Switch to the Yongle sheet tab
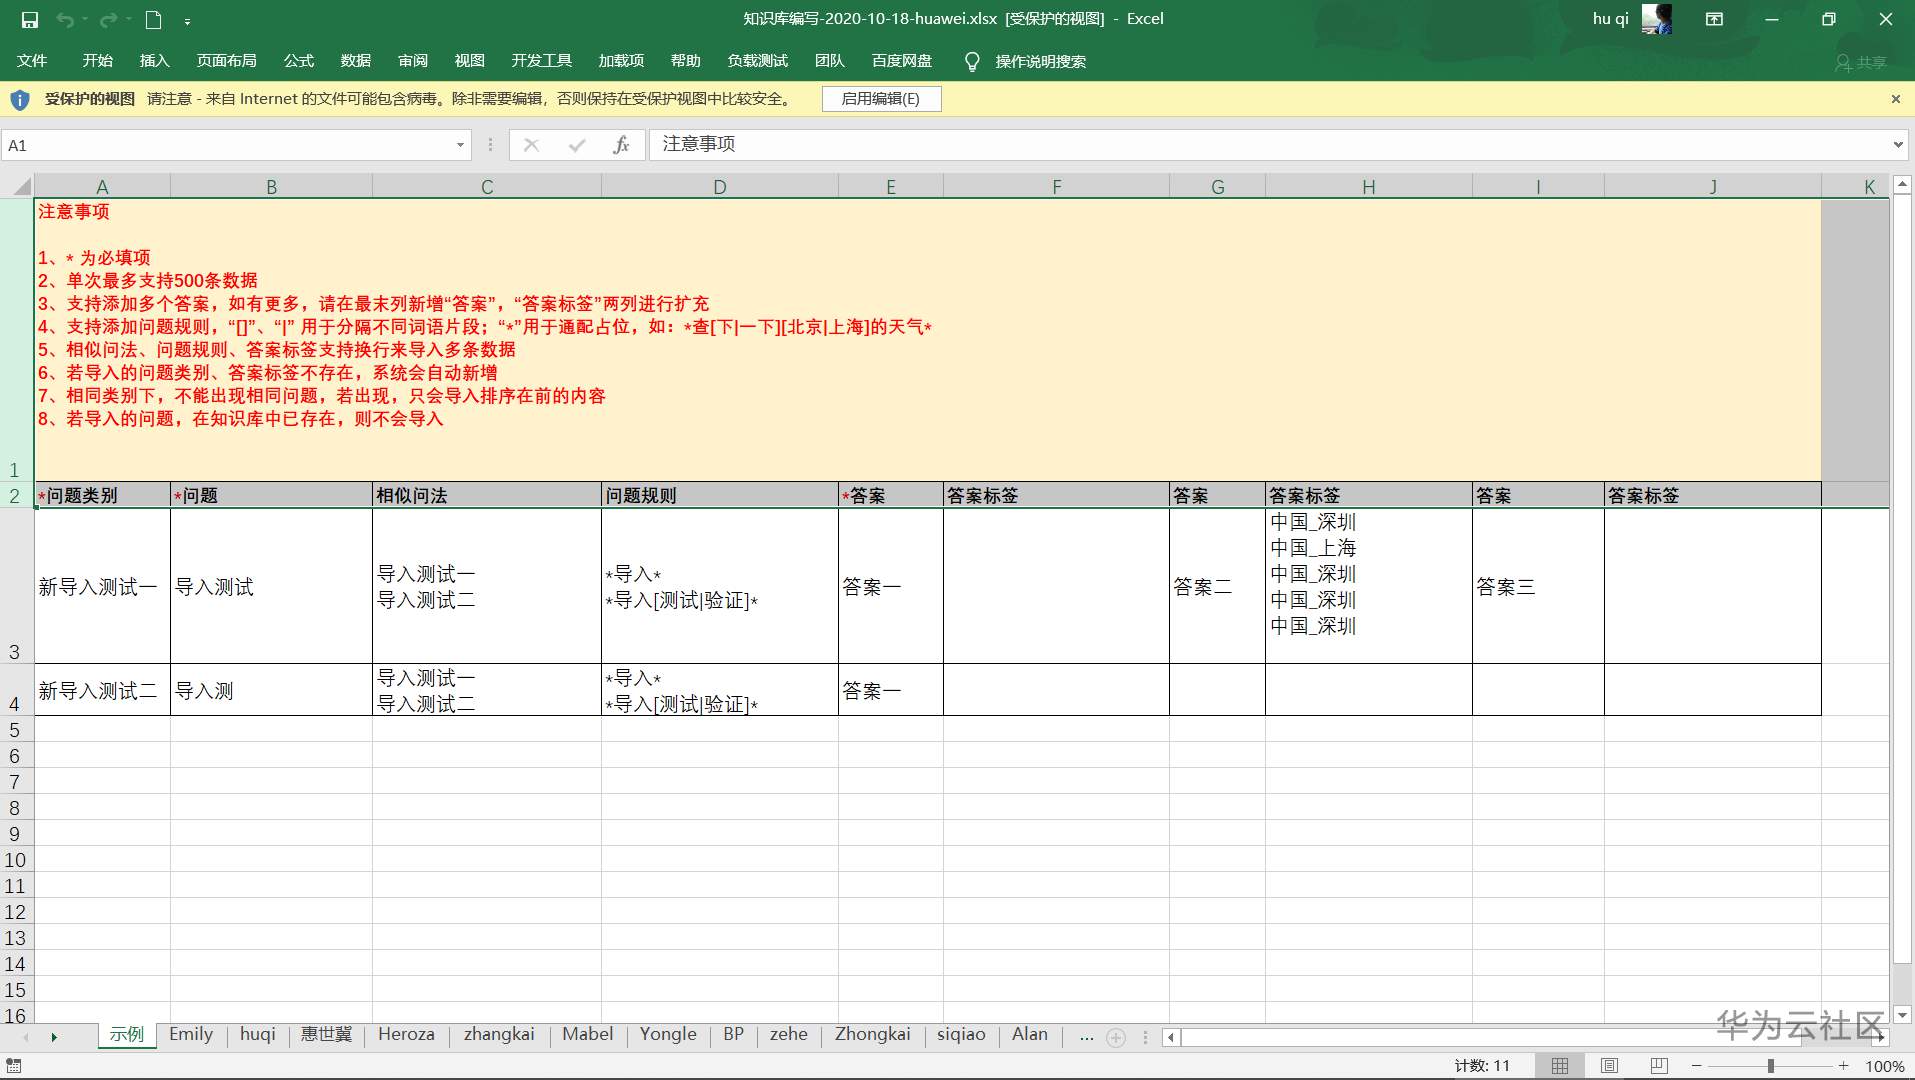 pos(668,1034)
